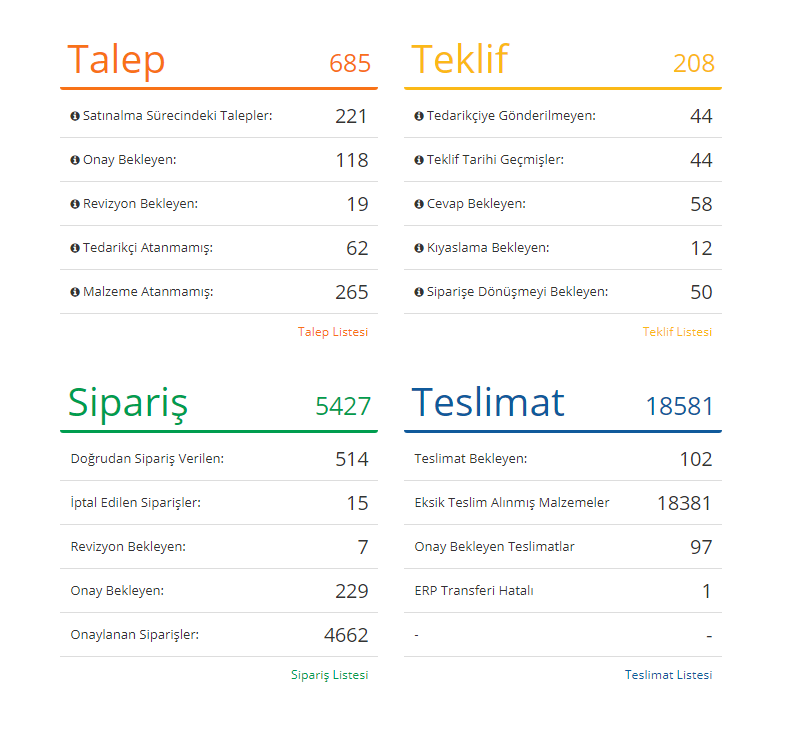Viewport: 801px width, 740px height.
Task: Go to Teslimat Listesi
Action: tap(668, 675)
